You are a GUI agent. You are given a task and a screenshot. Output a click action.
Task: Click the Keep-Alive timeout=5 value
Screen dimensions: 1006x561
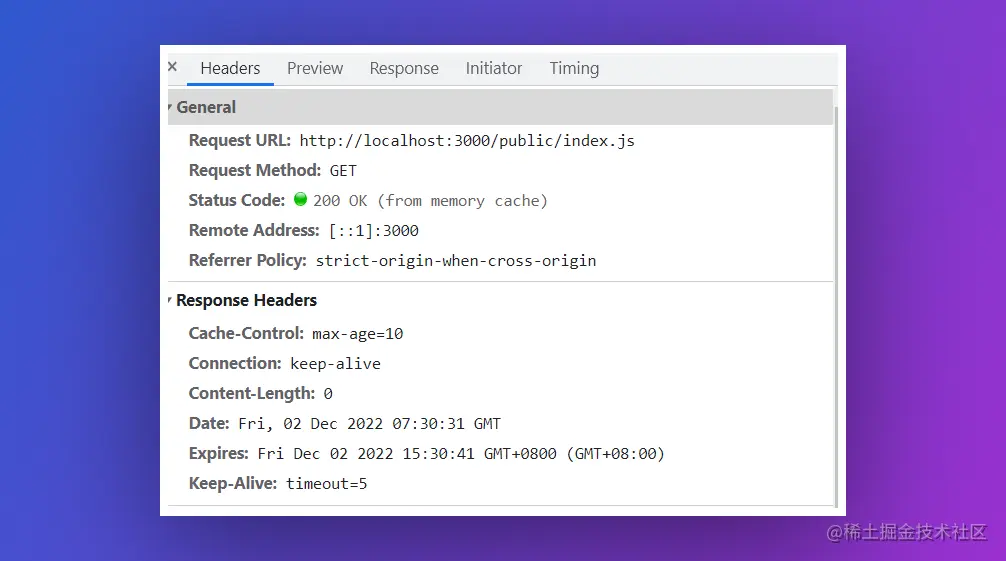327,484
